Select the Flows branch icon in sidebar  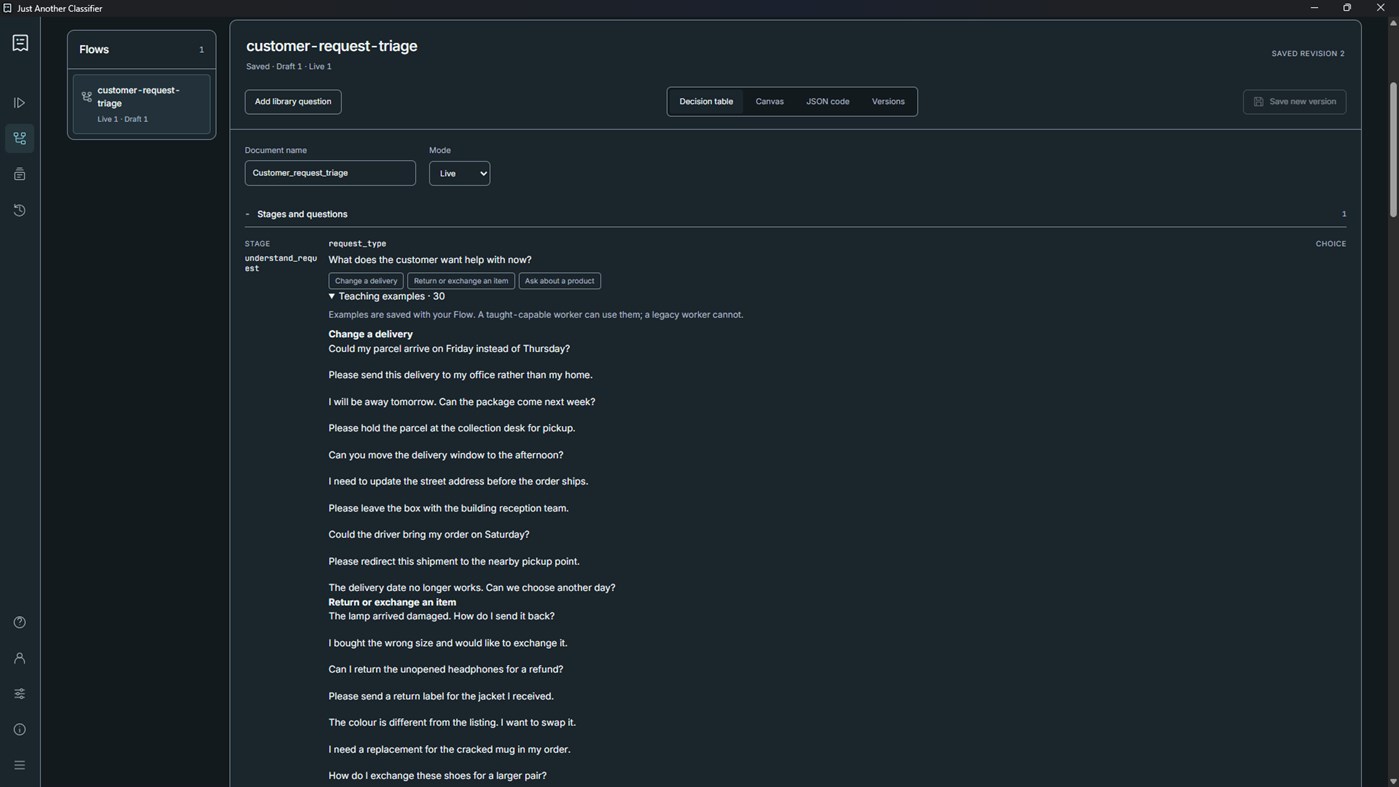click(x=19, y=138)
